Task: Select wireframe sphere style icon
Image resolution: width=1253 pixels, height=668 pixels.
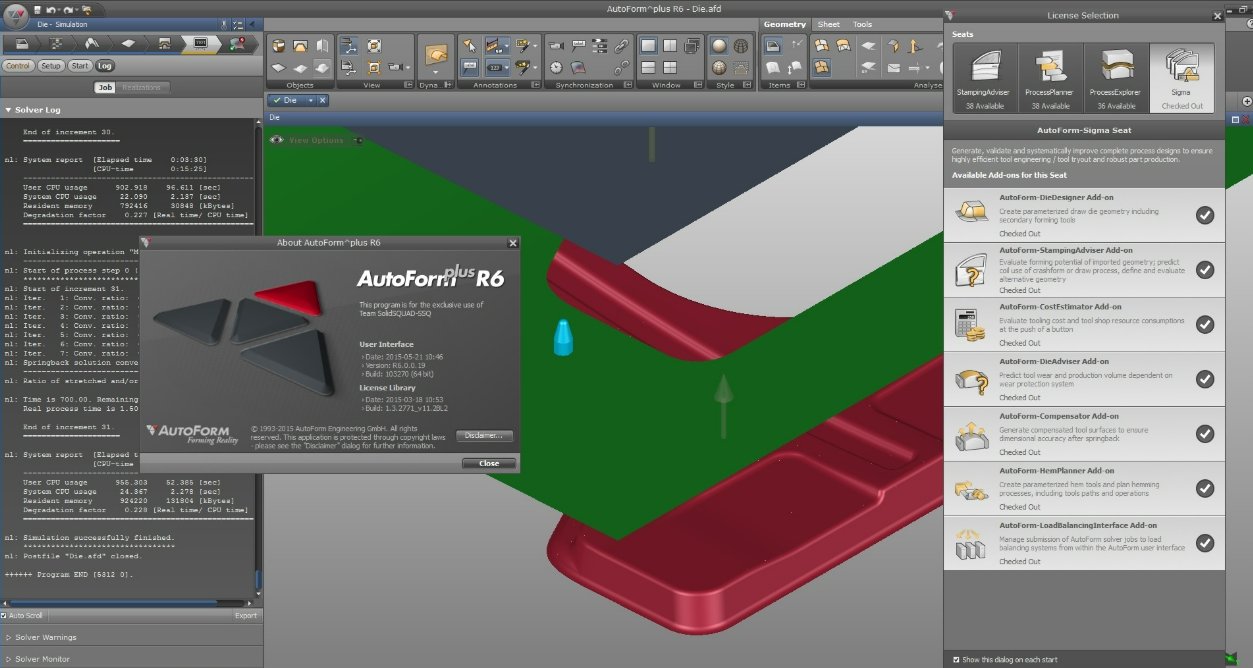Action: [x=741, y=46]
